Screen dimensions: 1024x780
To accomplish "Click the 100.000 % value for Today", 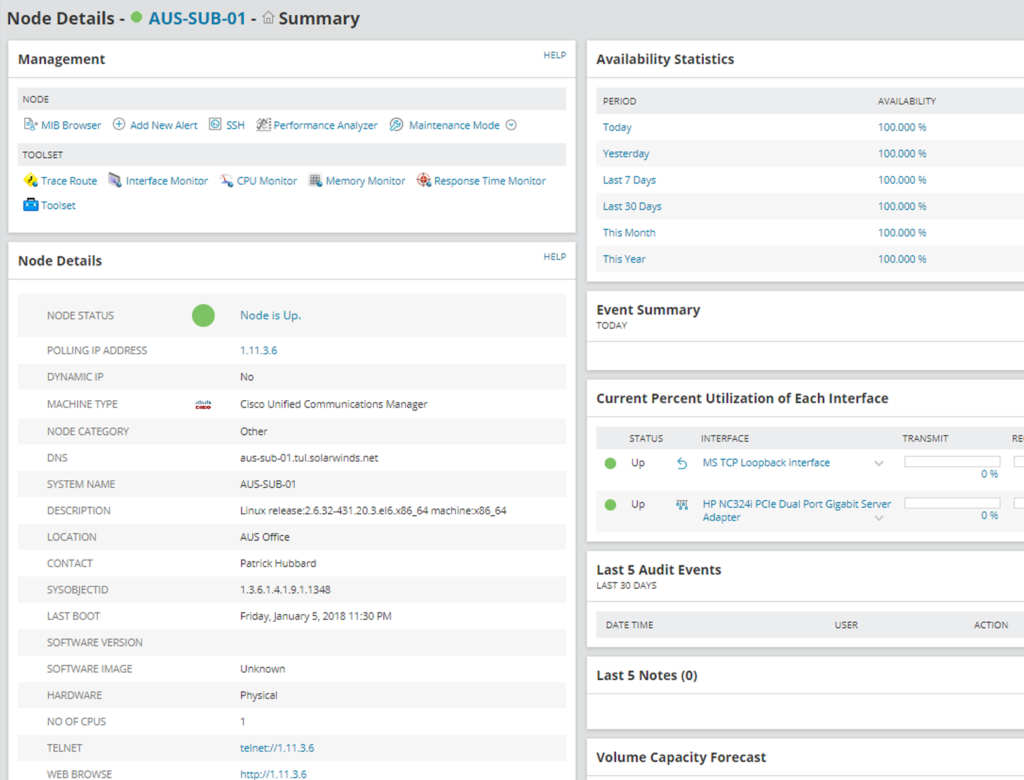I will pos(902,127).
